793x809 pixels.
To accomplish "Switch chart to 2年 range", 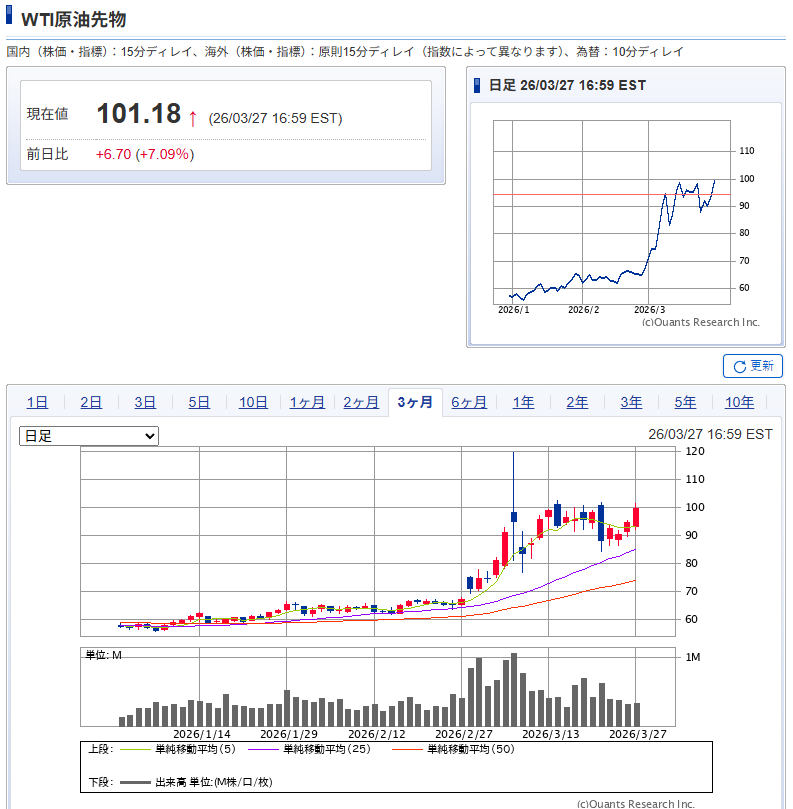I will [x=577, y=402].
